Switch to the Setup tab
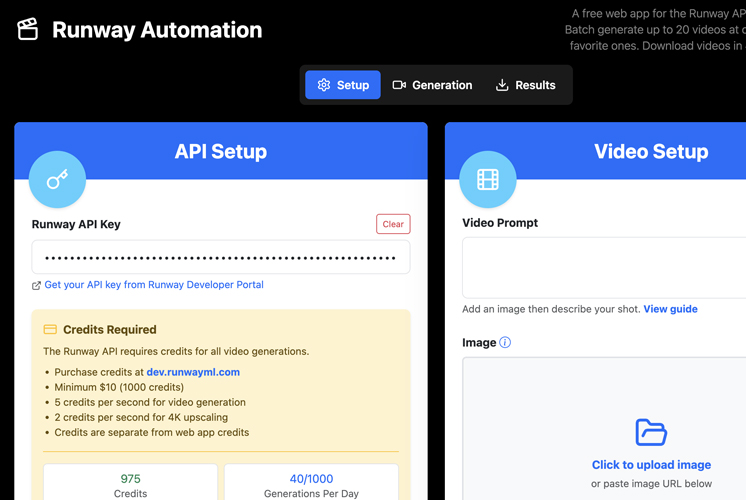This screenshot has height=500, width=746. pyautogui.click(x=342, y=85)
